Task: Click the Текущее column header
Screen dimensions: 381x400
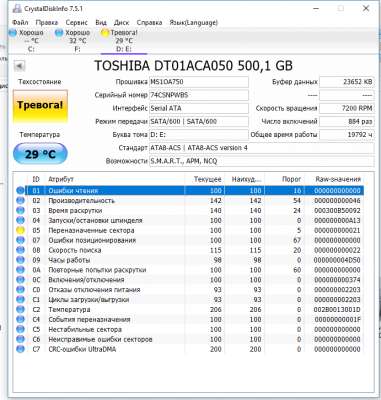Action: point(205,179)
